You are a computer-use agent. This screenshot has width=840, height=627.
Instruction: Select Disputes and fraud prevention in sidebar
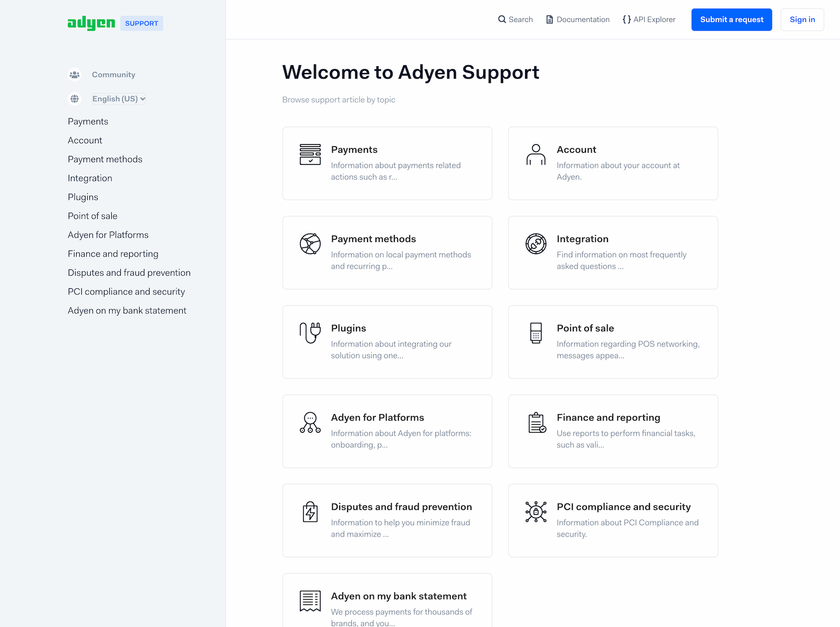coord(129,273)
